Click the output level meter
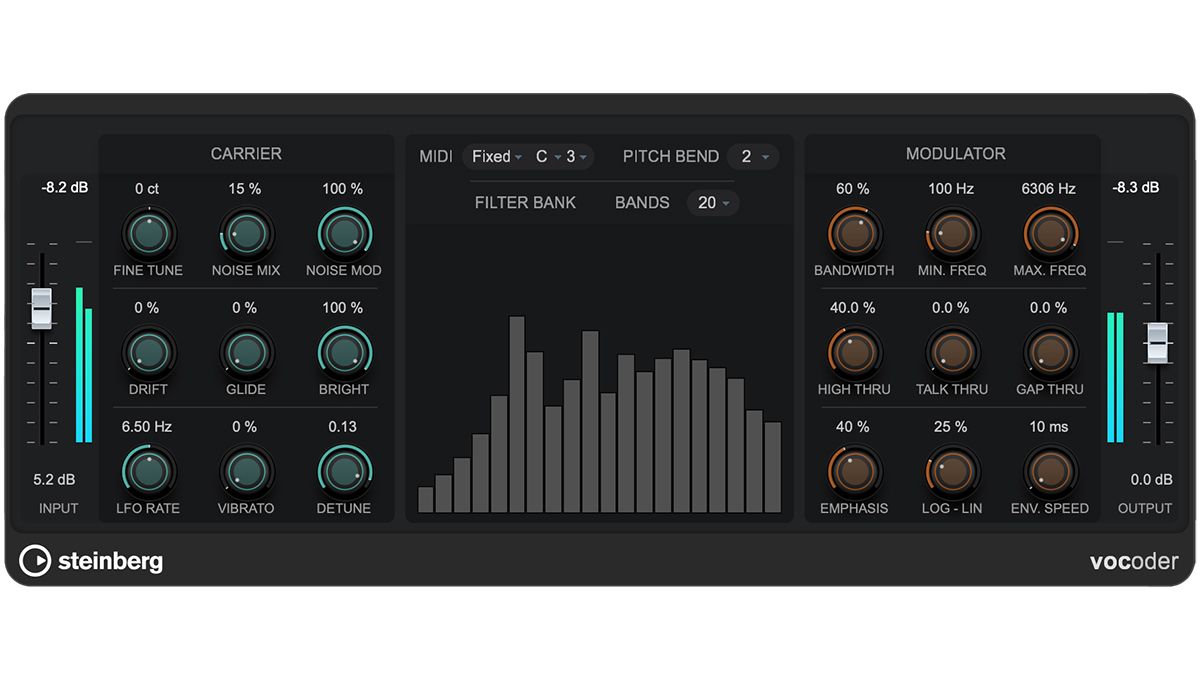 [x=1115, y=377]
